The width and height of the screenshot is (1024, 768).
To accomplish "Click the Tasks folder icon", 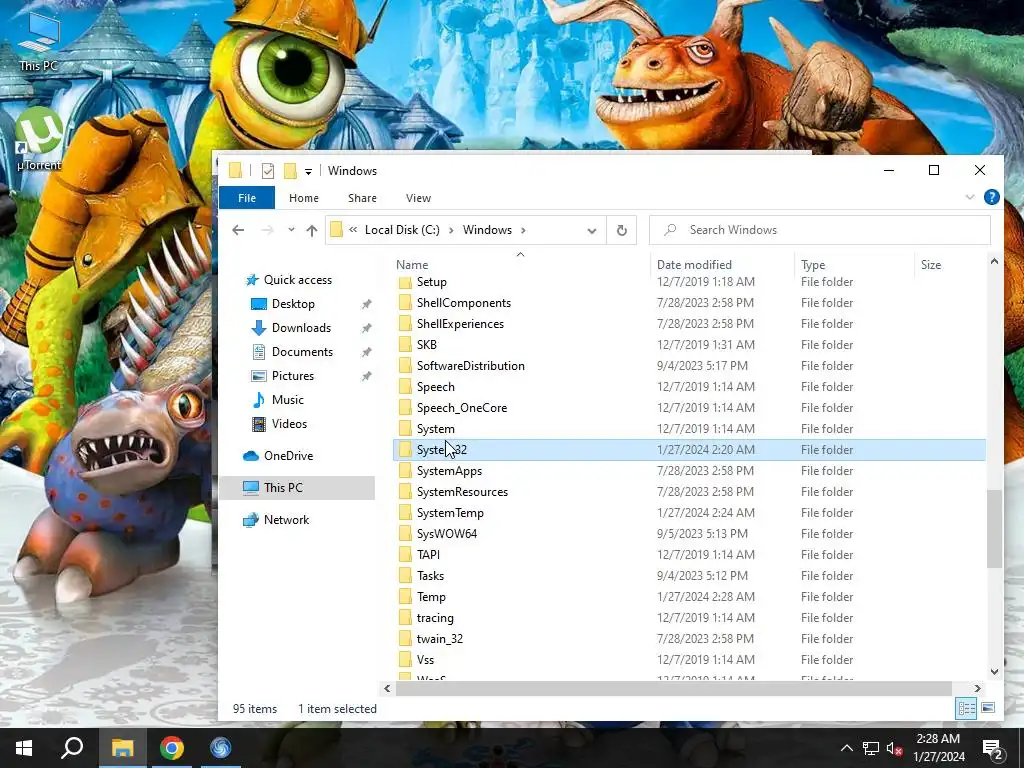I will click(x=406, y=576).
